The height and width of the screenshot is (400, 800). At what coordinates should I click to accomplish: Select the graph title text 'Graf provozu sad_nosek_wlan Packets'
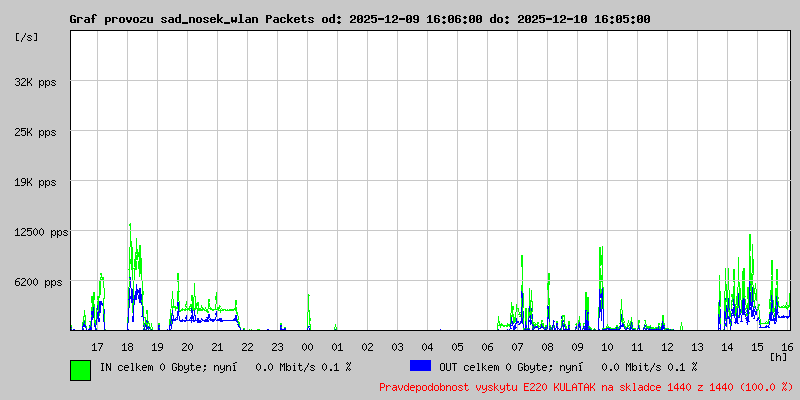(192, 19)
